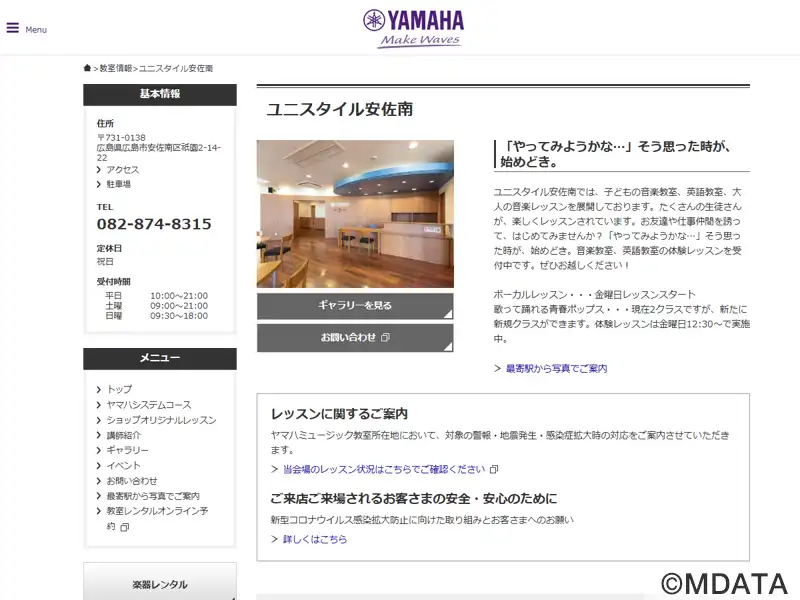Click the Yamaha logo

412,27
